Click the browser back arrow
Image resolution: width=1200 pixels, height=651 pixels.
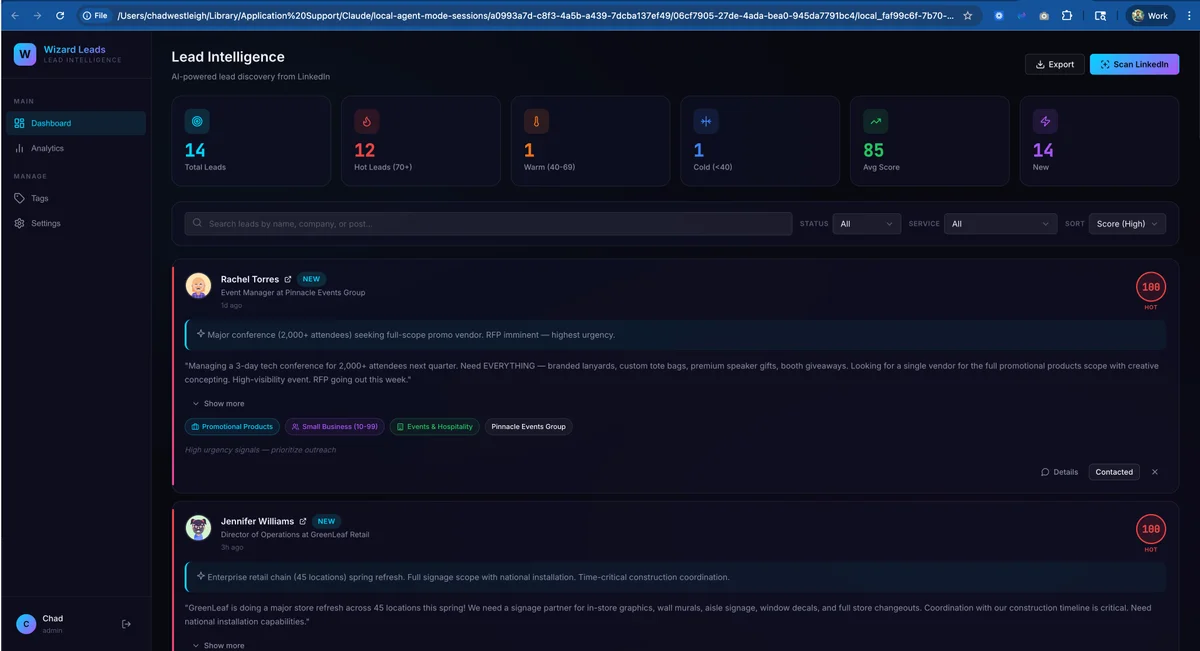tap(15, 16)
